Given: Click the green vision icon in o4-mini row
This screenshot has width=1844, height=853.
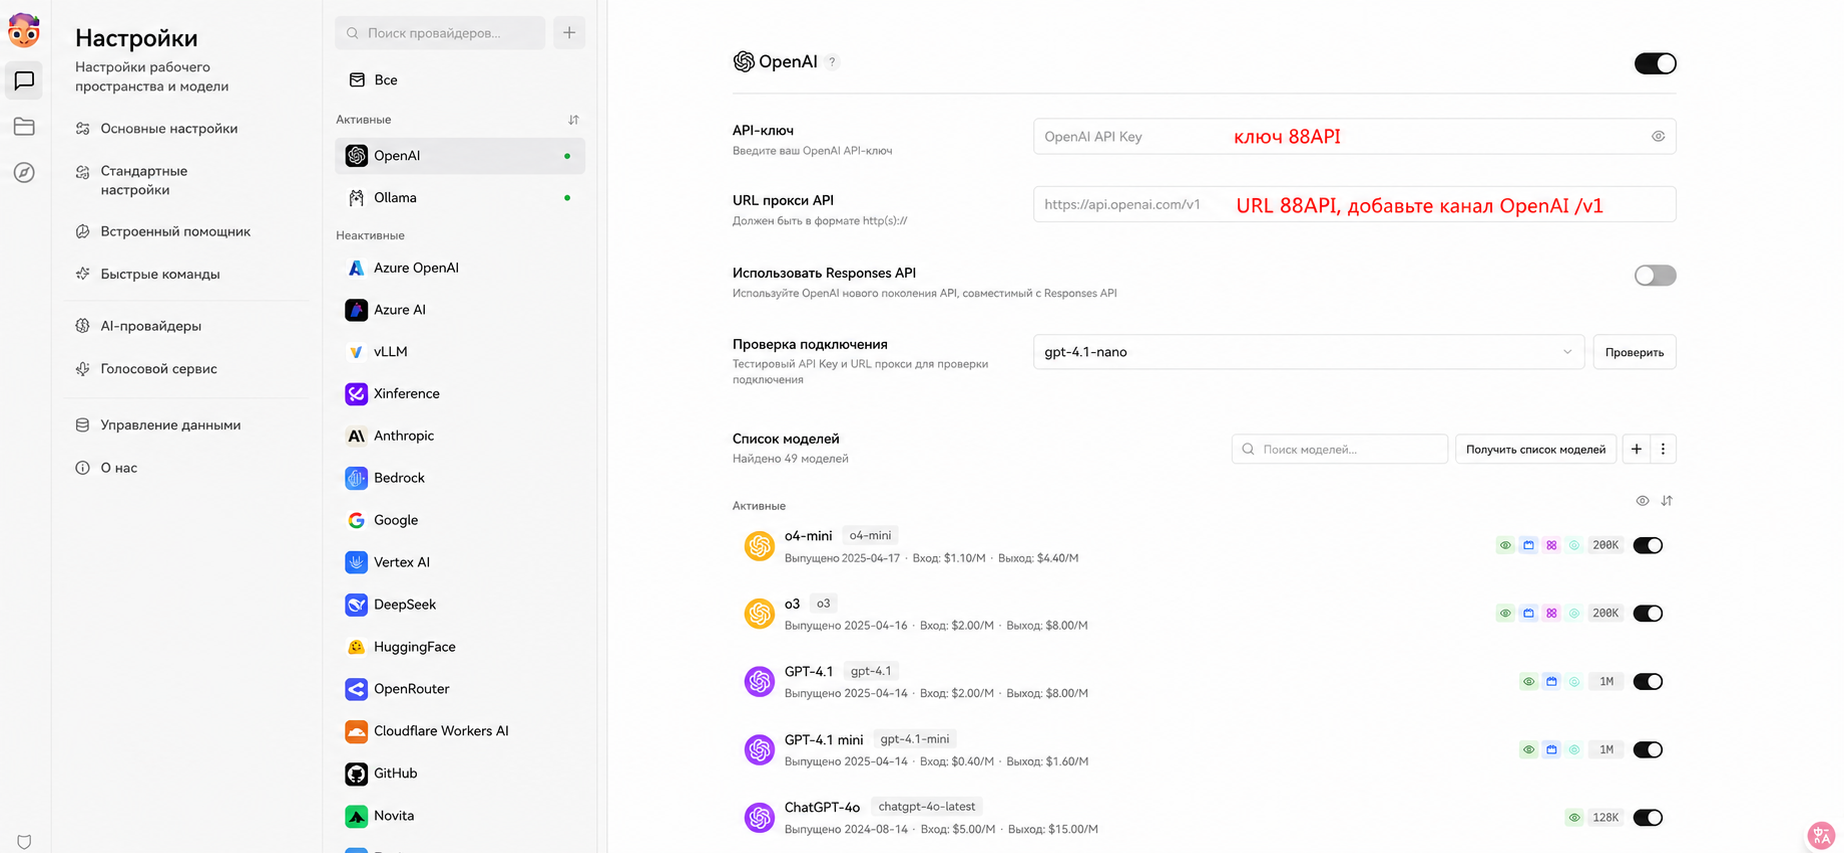Looking at the screenshot, I should point(1505,545).
